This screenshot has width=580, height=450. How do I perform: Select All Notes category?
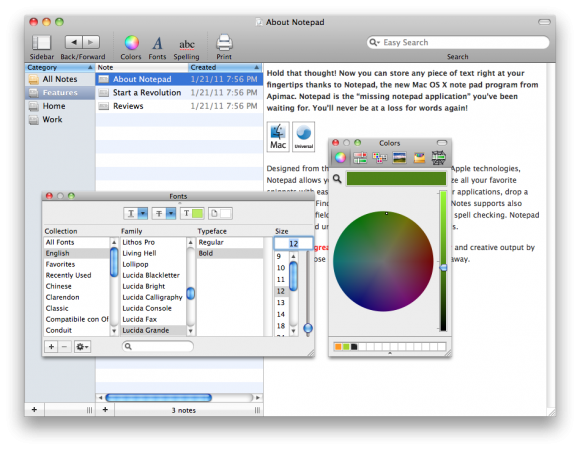(60, 79)
